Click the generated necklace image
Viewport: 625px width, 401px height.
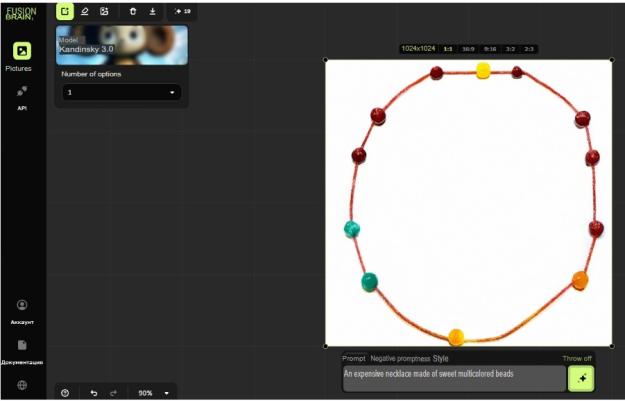(468, 203)
